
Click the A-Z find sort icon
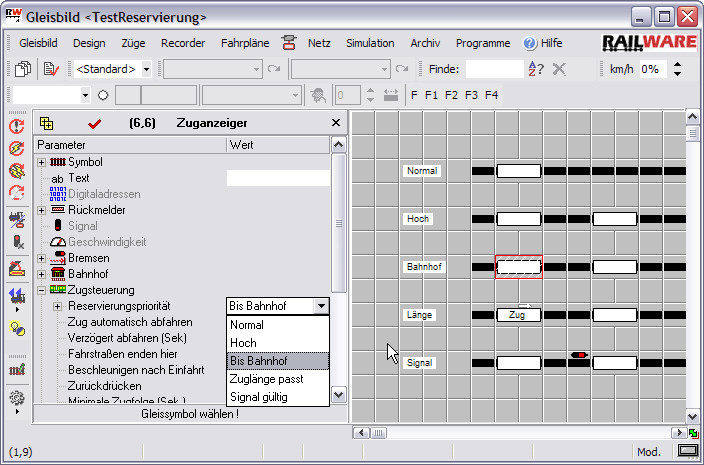[536, 69]
